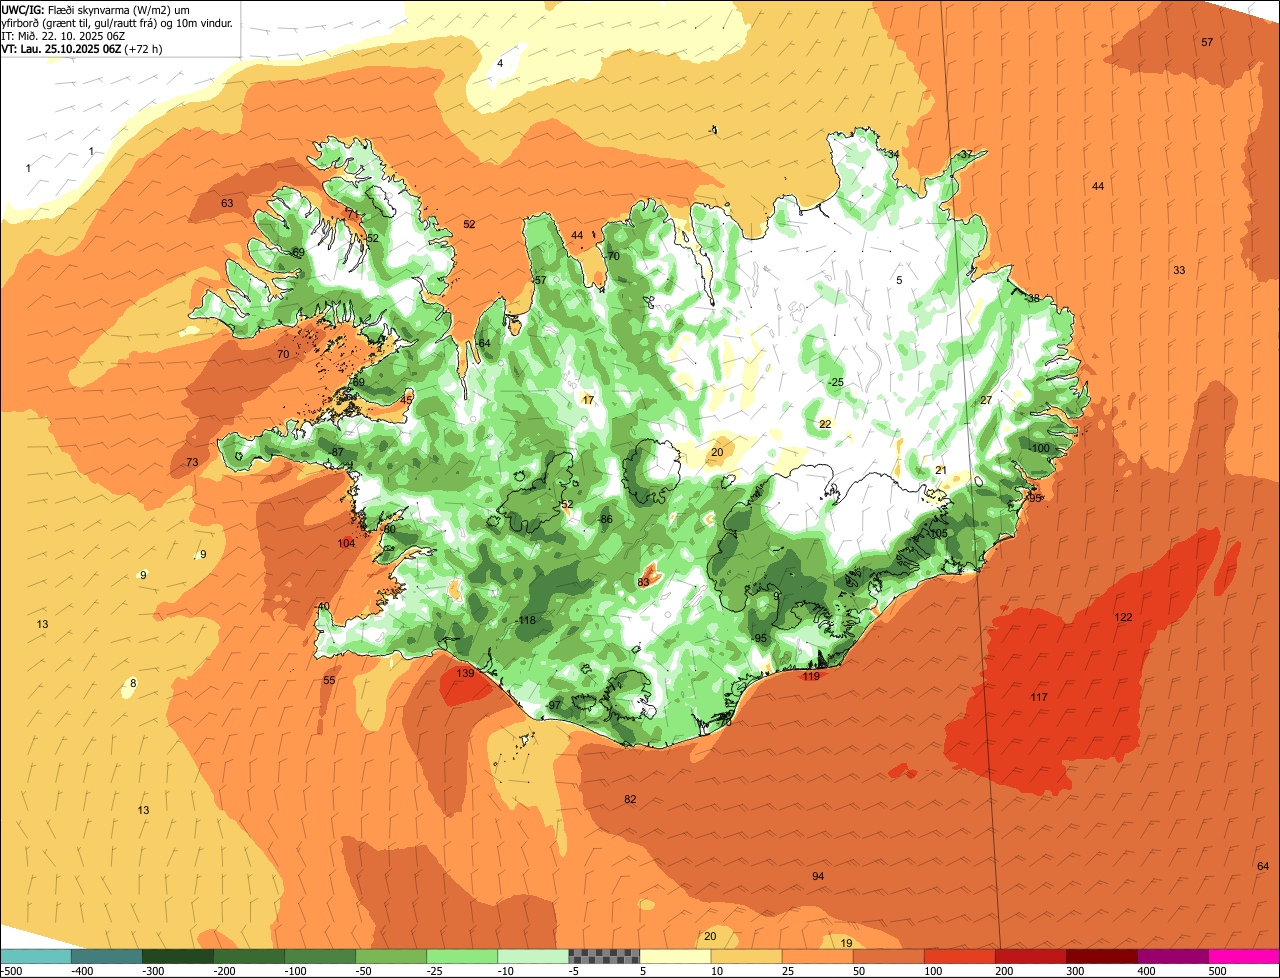Click the '21' value north of Vatnajökull
The width and height of the screenshot is (1280, 978).
pyautogui.click(x=940, y=470)
